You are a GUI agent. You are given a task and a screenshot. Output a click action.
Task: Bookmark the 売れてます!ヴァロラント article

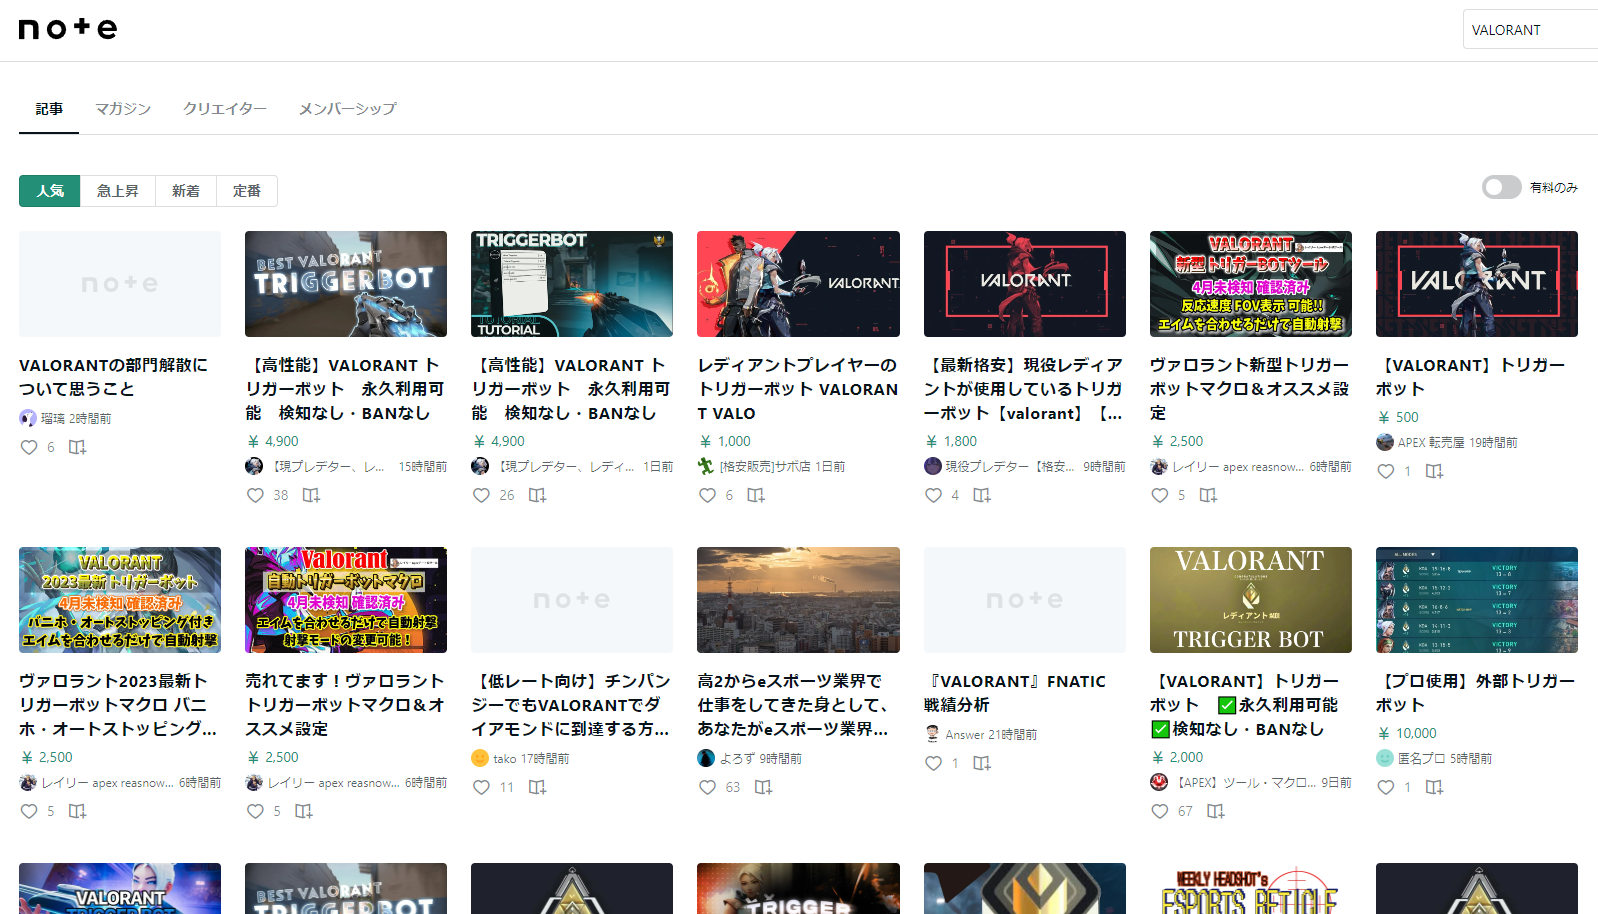point(303,811)
